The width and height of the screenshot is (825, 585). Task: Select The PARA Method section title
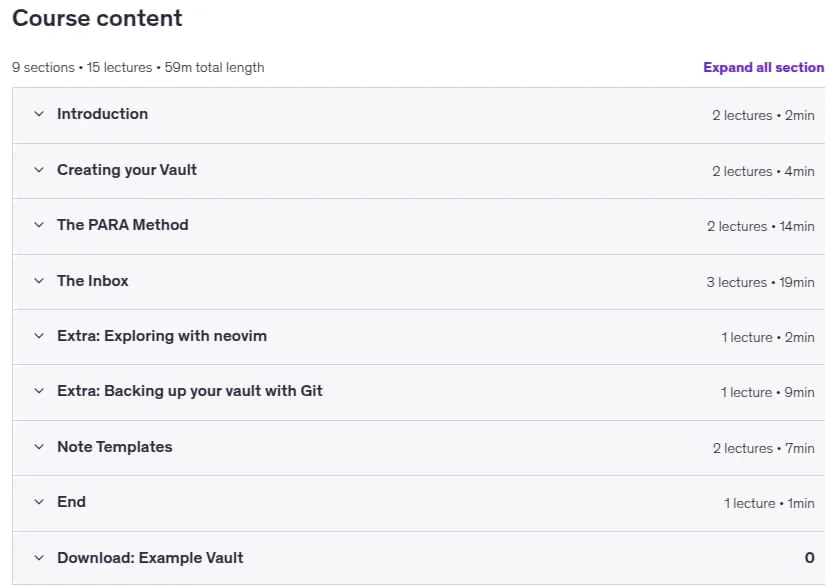[x=123, y=225]
